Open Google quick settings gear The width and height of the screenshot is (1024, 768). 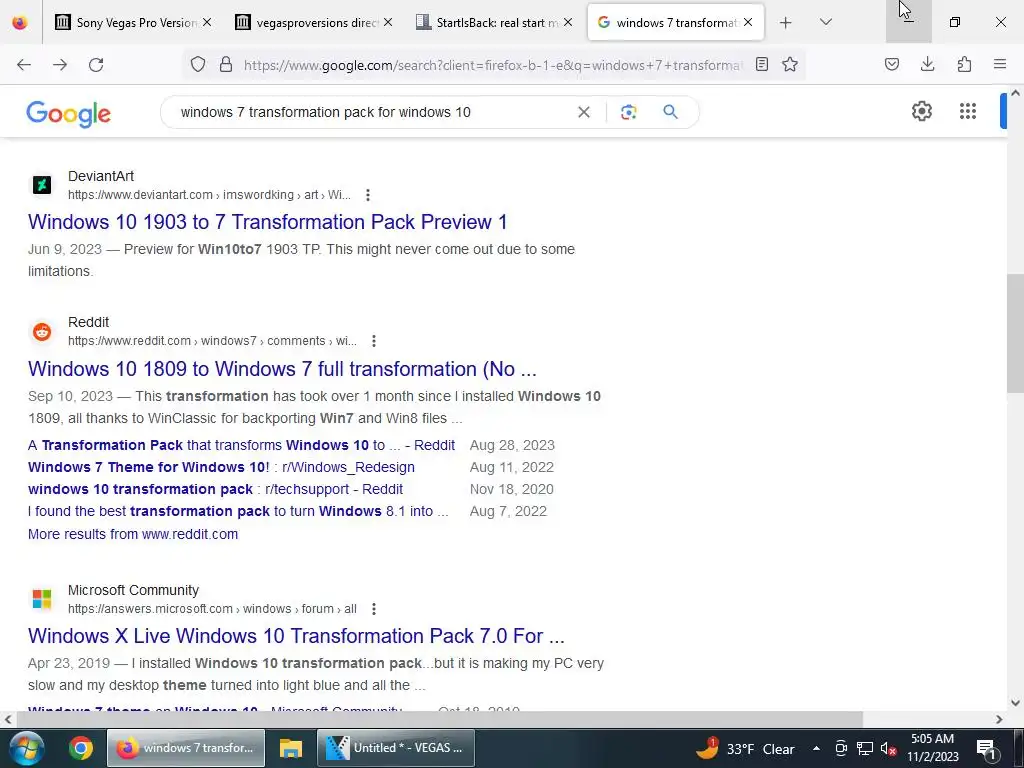[x=921, y=111]
